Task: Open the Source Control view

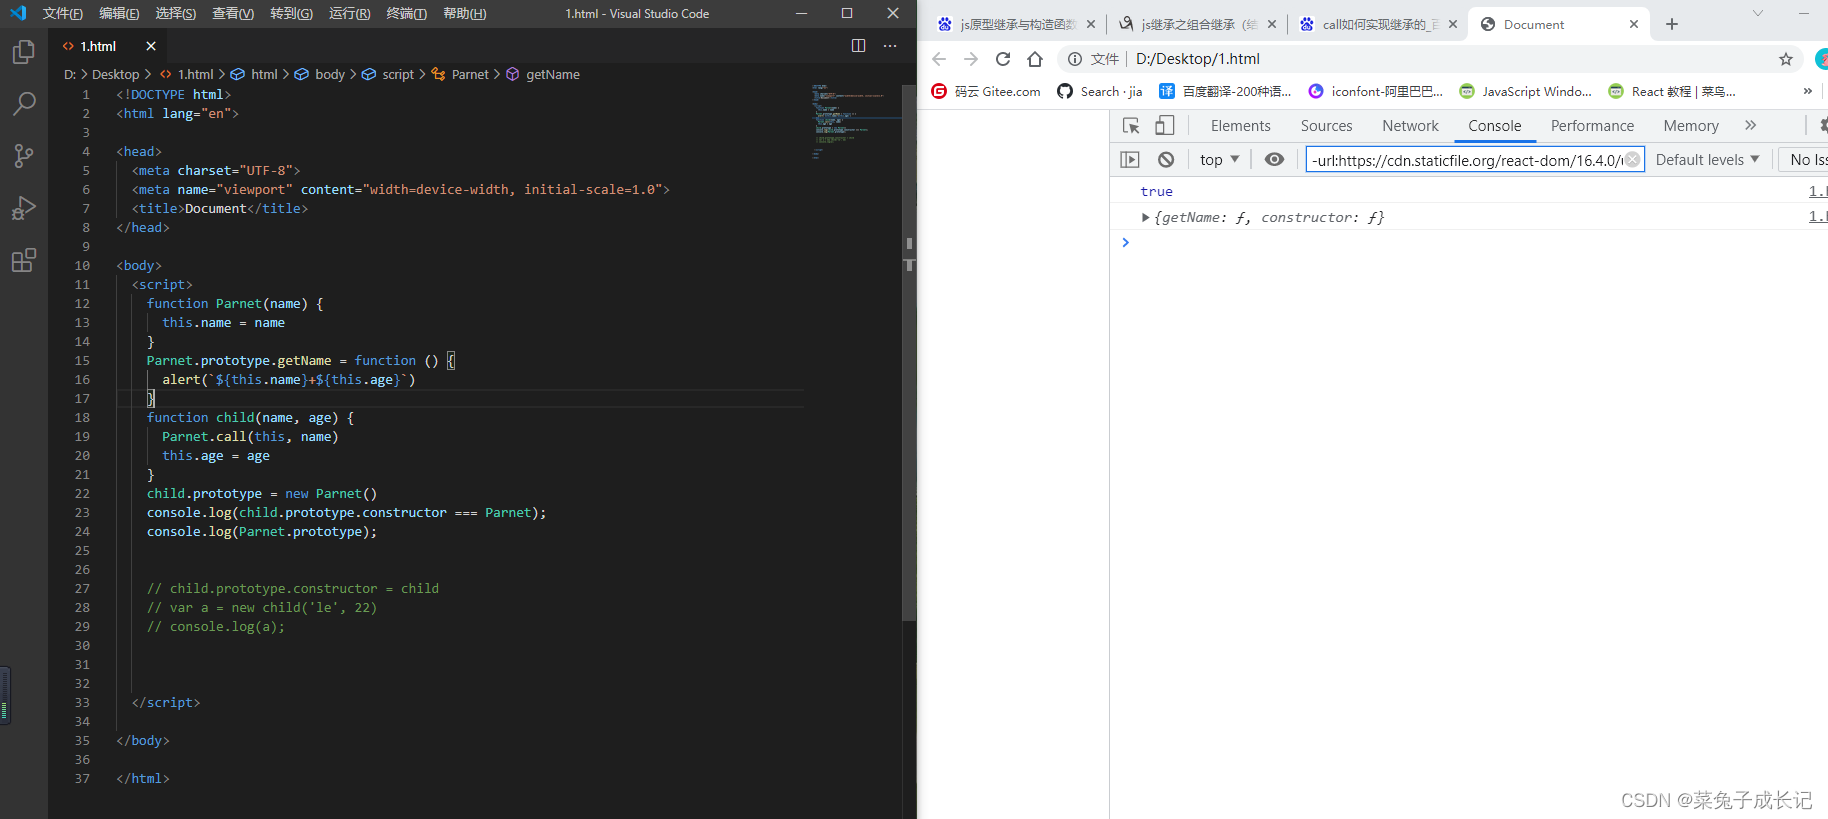Action: [x=24, y=156]
